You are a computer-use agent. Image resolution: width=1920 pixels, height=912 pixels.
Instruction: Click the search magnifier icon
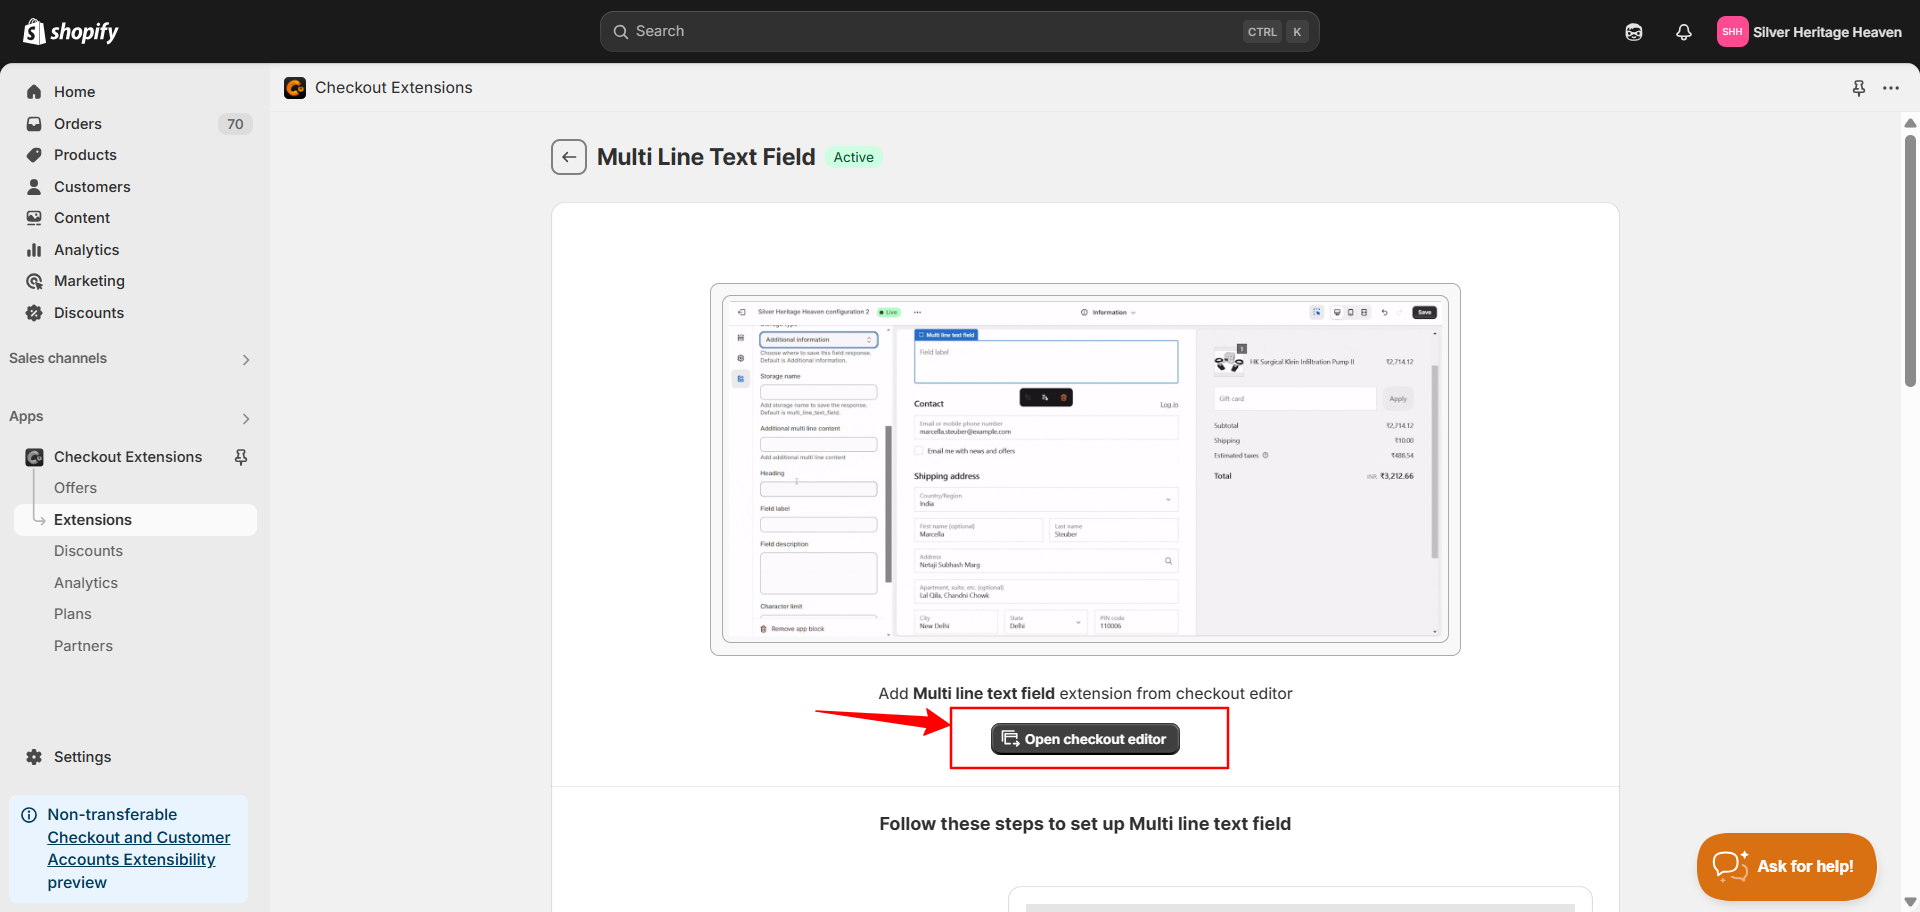point(621,32)
